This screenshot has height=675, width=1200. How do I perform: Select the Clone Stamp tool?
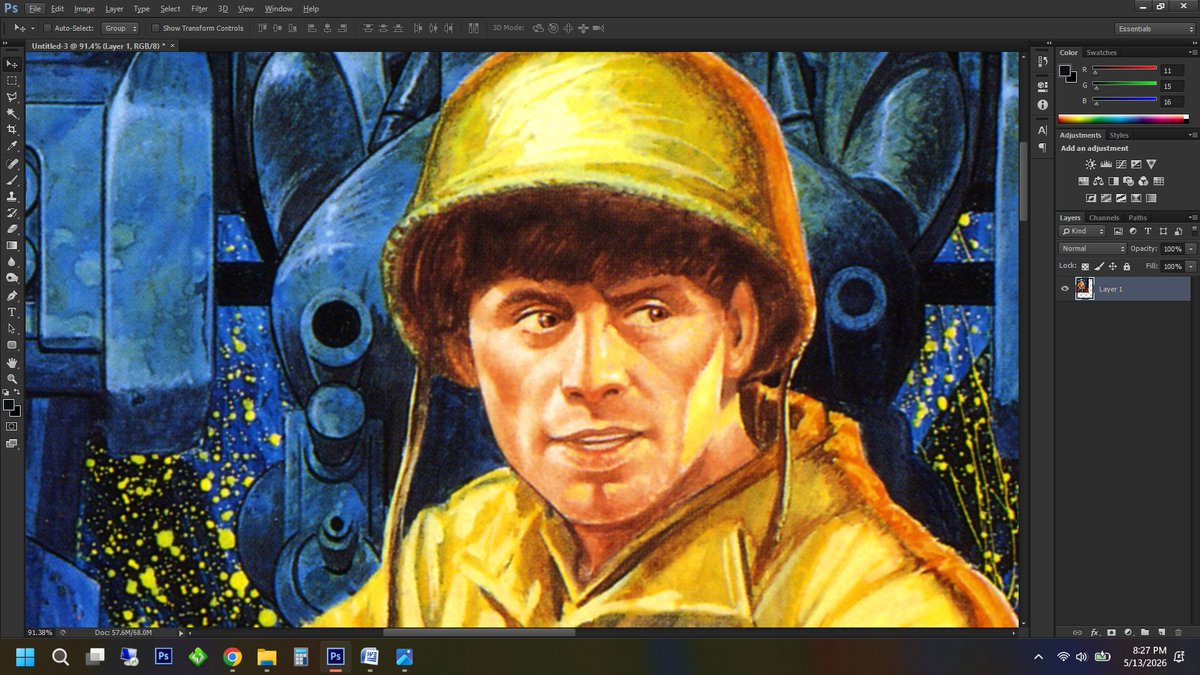(12, 196)
